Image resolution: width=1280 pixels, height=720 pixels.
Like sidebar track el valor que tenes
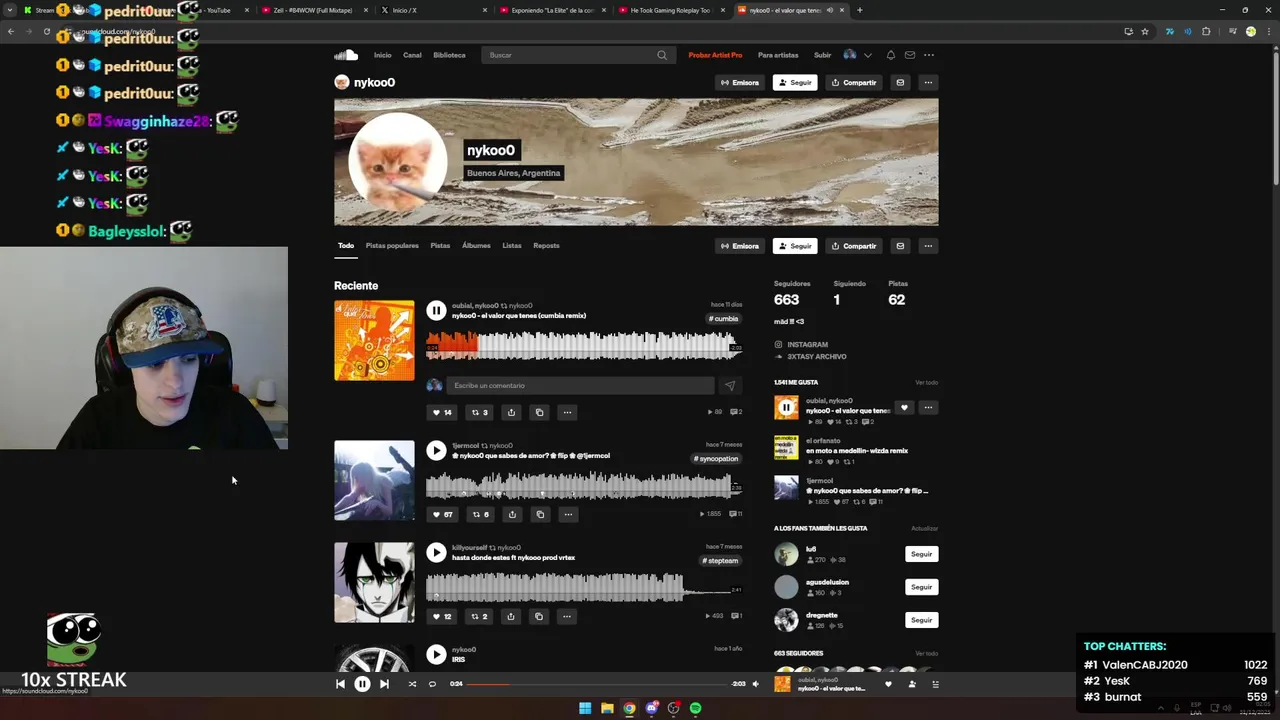pyautogui.click(x=904, y=408)
